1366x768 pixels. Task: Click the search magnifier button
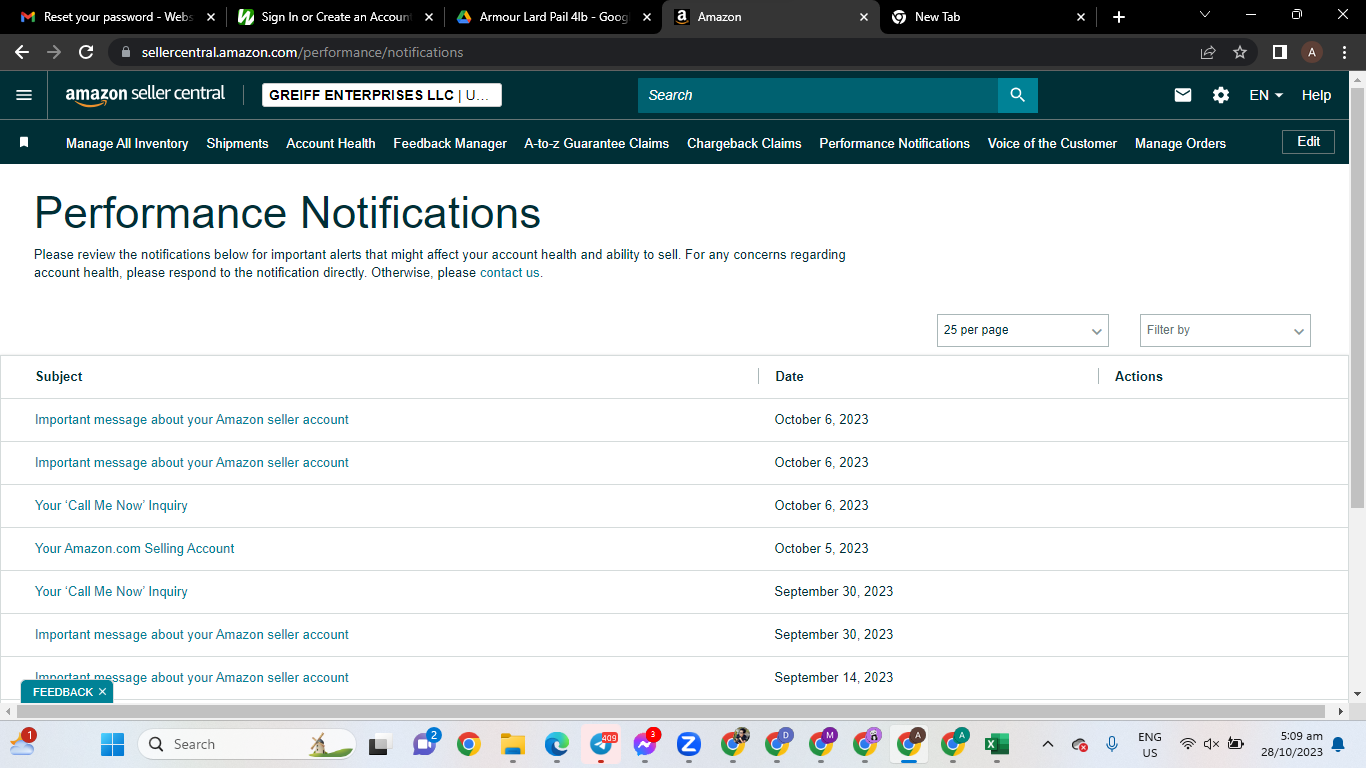click(1017, 95)
